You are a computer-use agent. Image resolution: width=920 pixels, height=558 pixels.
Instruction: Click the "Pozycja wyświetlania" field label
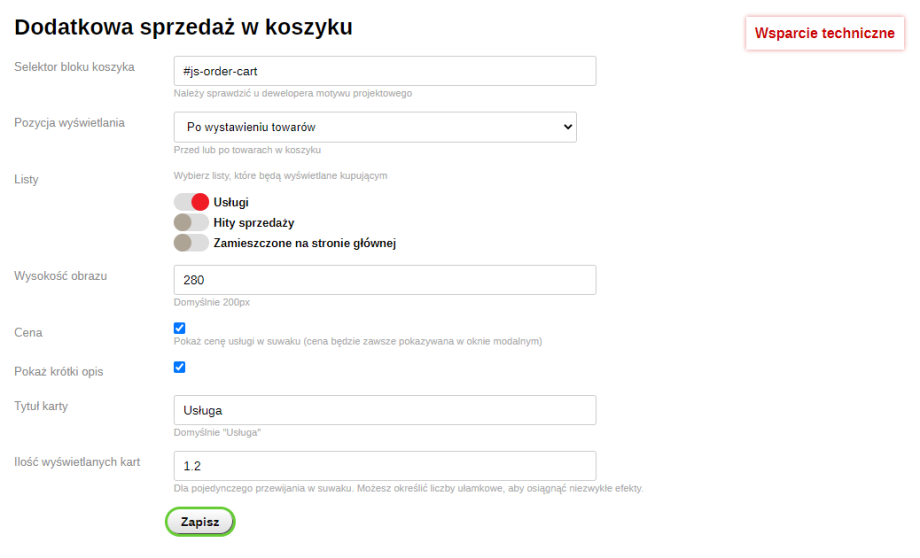pyautogui.click(x=70, y=123)
